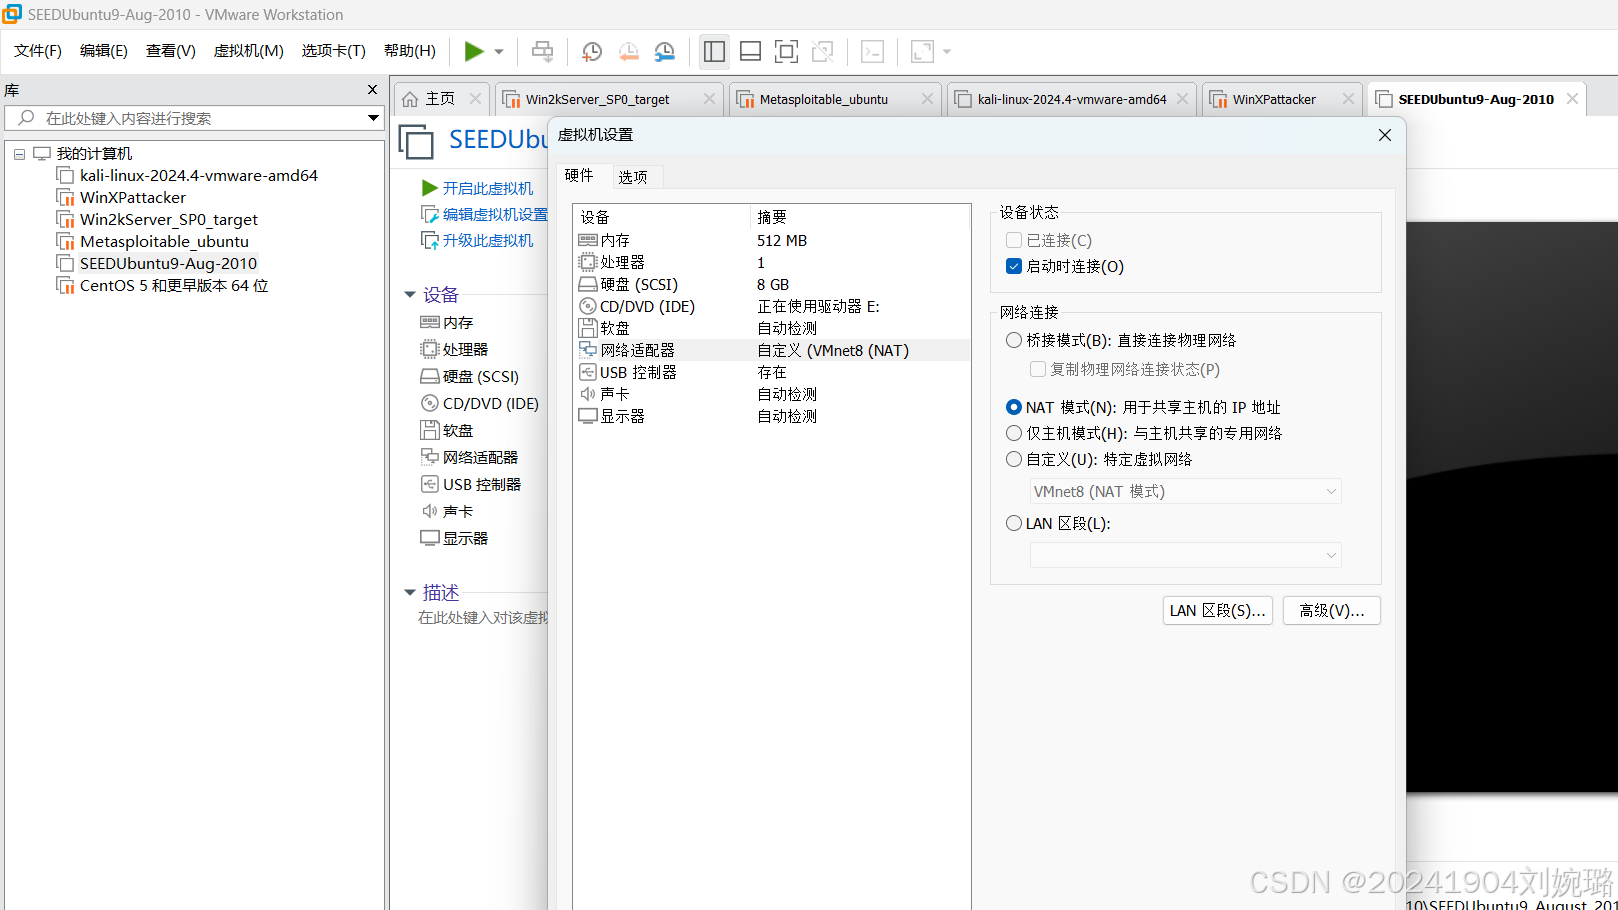Switch to the 选项 tab in settings dialog
The height and width of the screenshot is (910, 1618).
(x=633, y=177)
